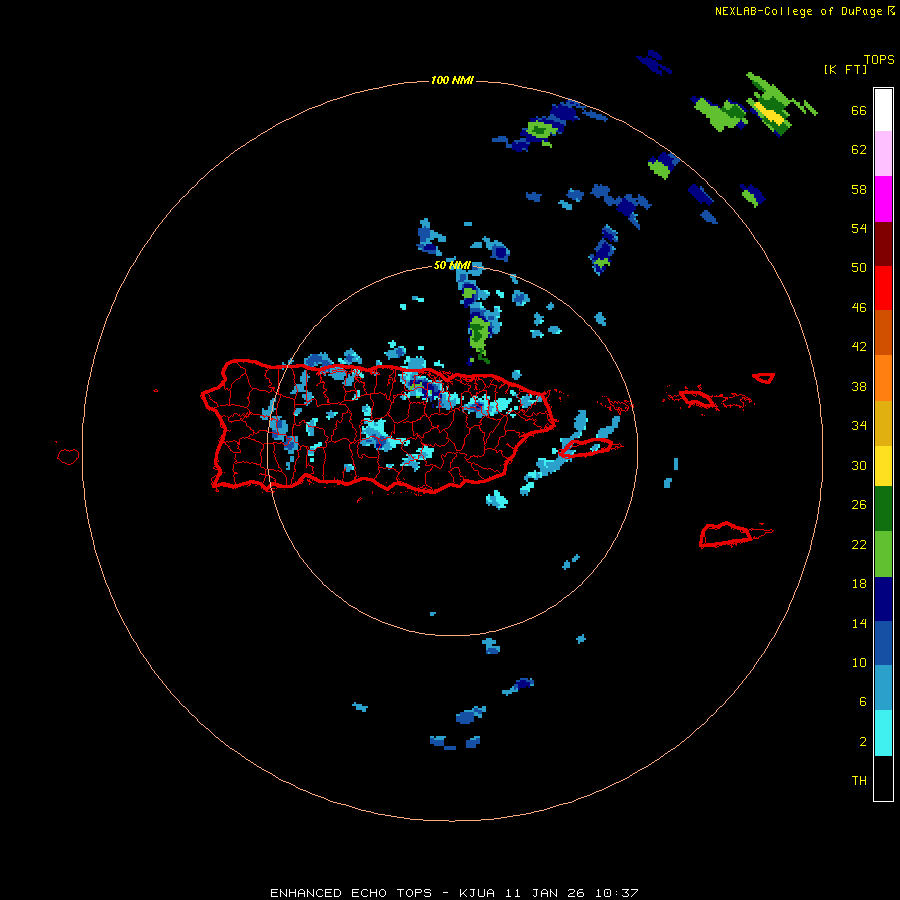
Task: Click the legend value 26
Action: pos(859,505)
